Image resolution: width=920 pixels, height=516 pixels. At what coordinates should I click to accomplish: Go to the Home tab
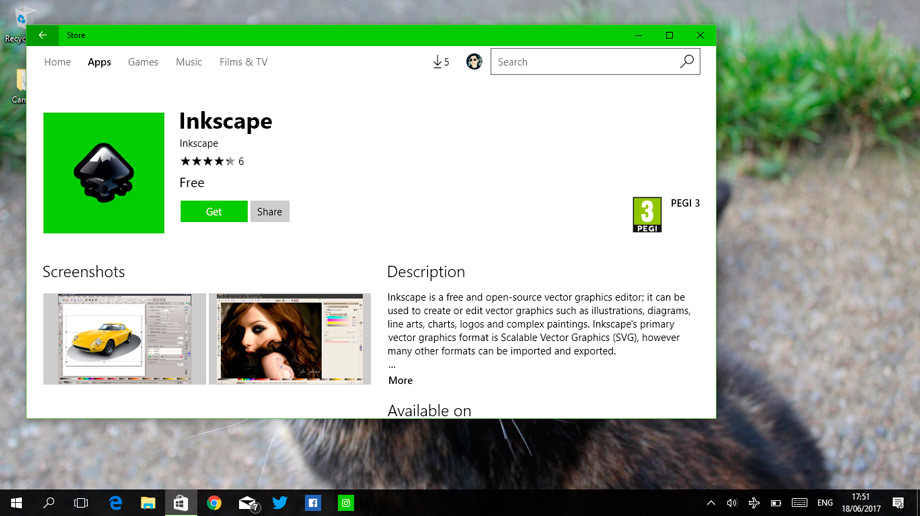click(58, 62)
